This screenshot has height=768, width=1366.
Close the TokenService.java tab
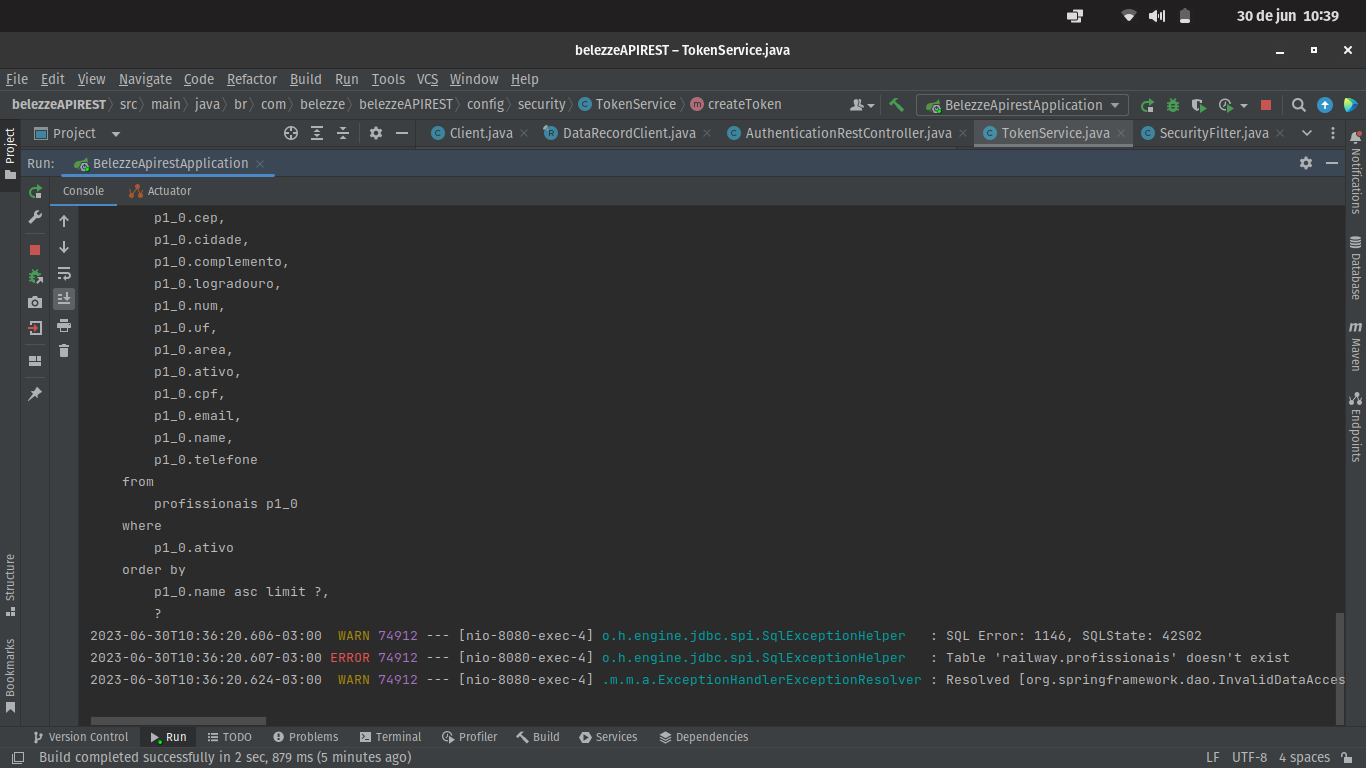click(x=1122, y=133)
